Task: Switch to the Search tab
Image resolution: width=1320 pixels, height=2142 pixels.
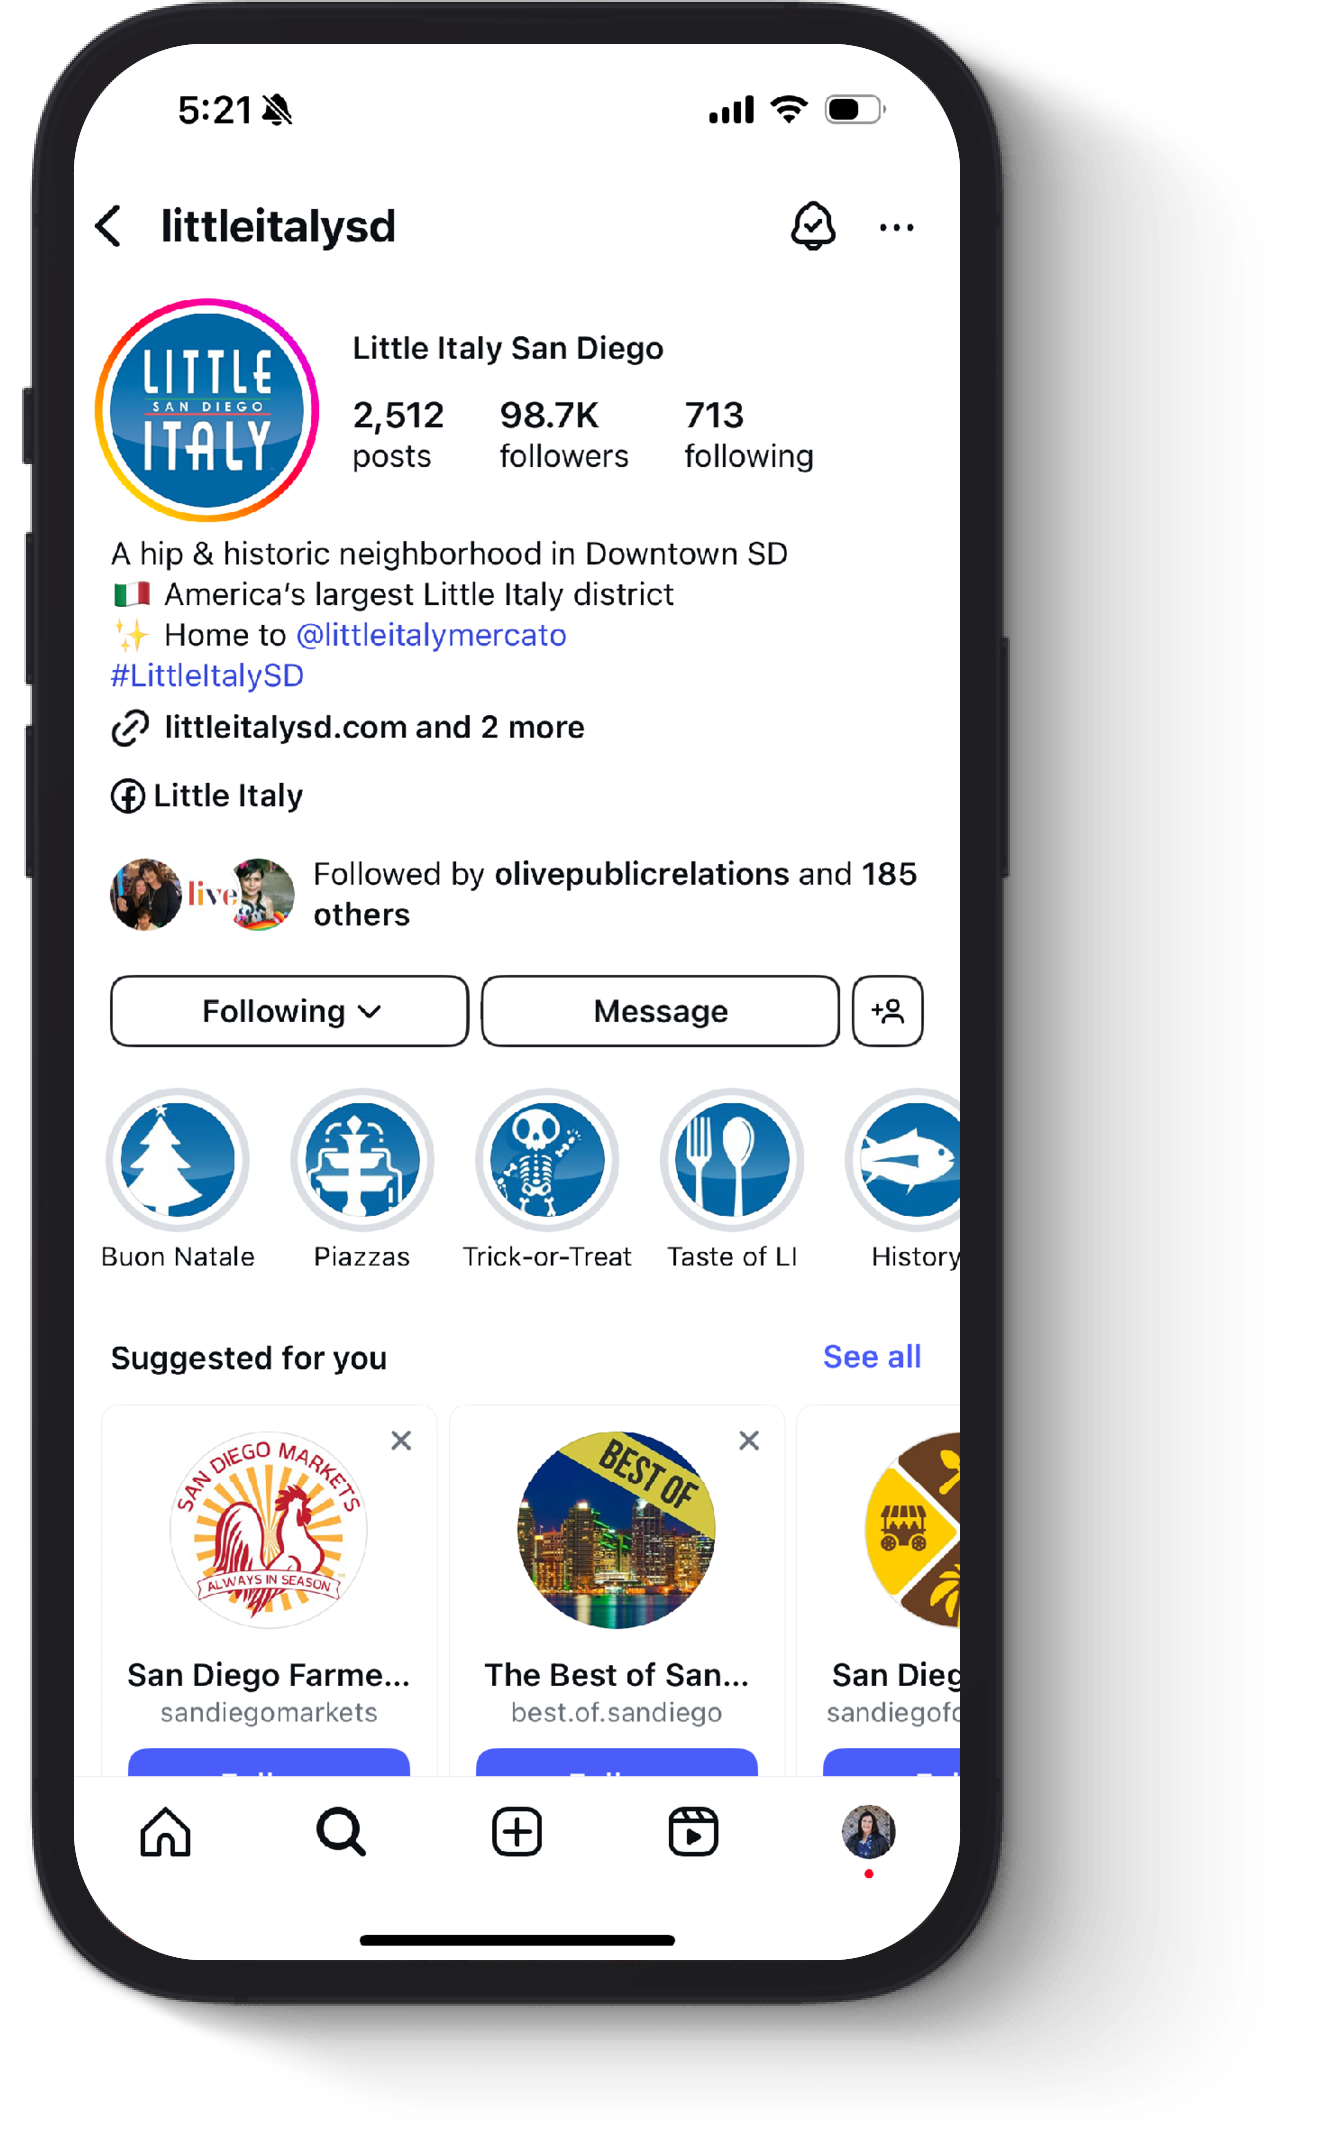Action: coord(341,1832)
